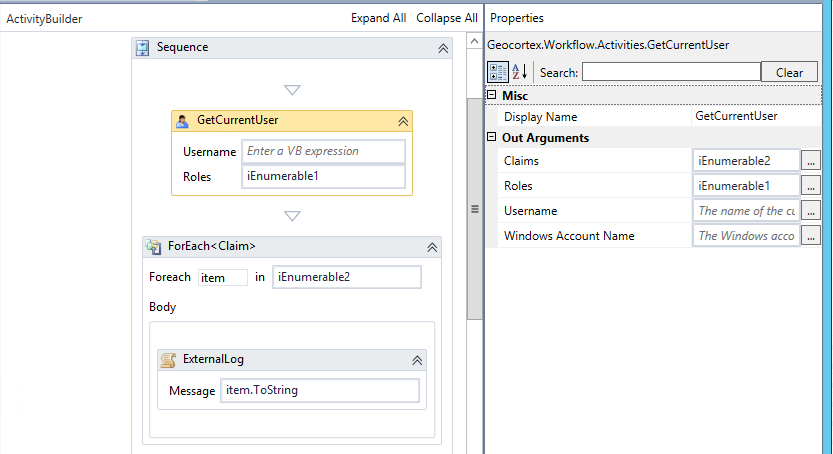Screen dimensions: 833x454
Task: Click the ForEach<Claim> activity icon
Action: click(x=154, y=246)
